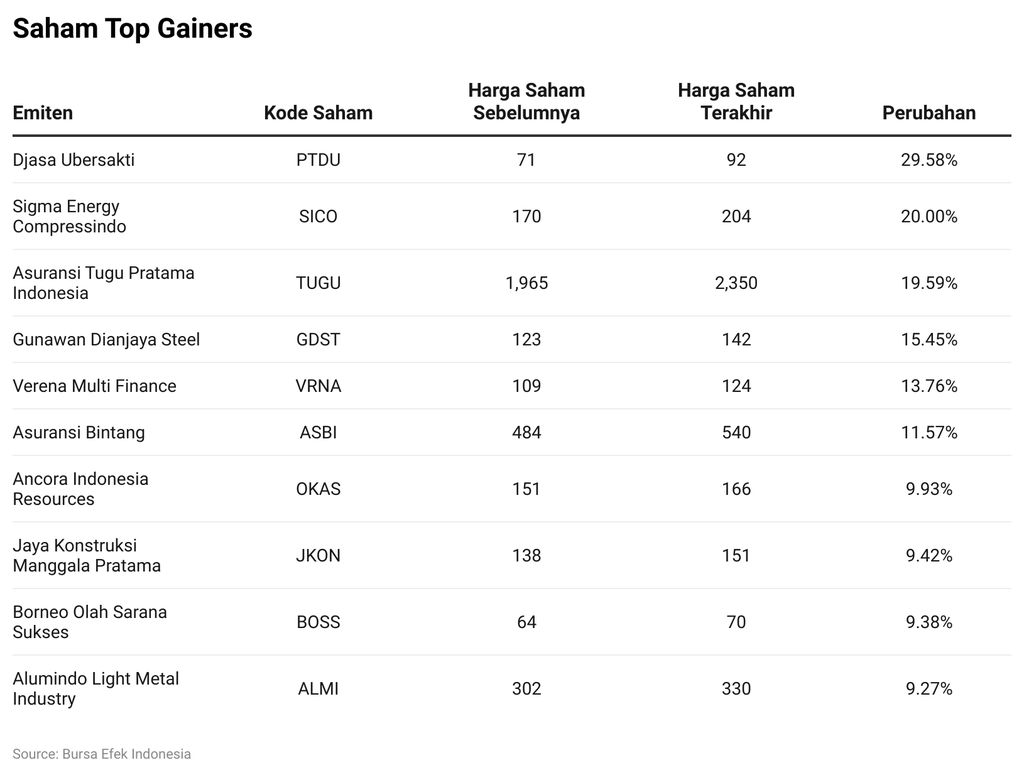
Task: Select Asuransi Tugu Pratama Indonesia cell
Action: point(103,283)
